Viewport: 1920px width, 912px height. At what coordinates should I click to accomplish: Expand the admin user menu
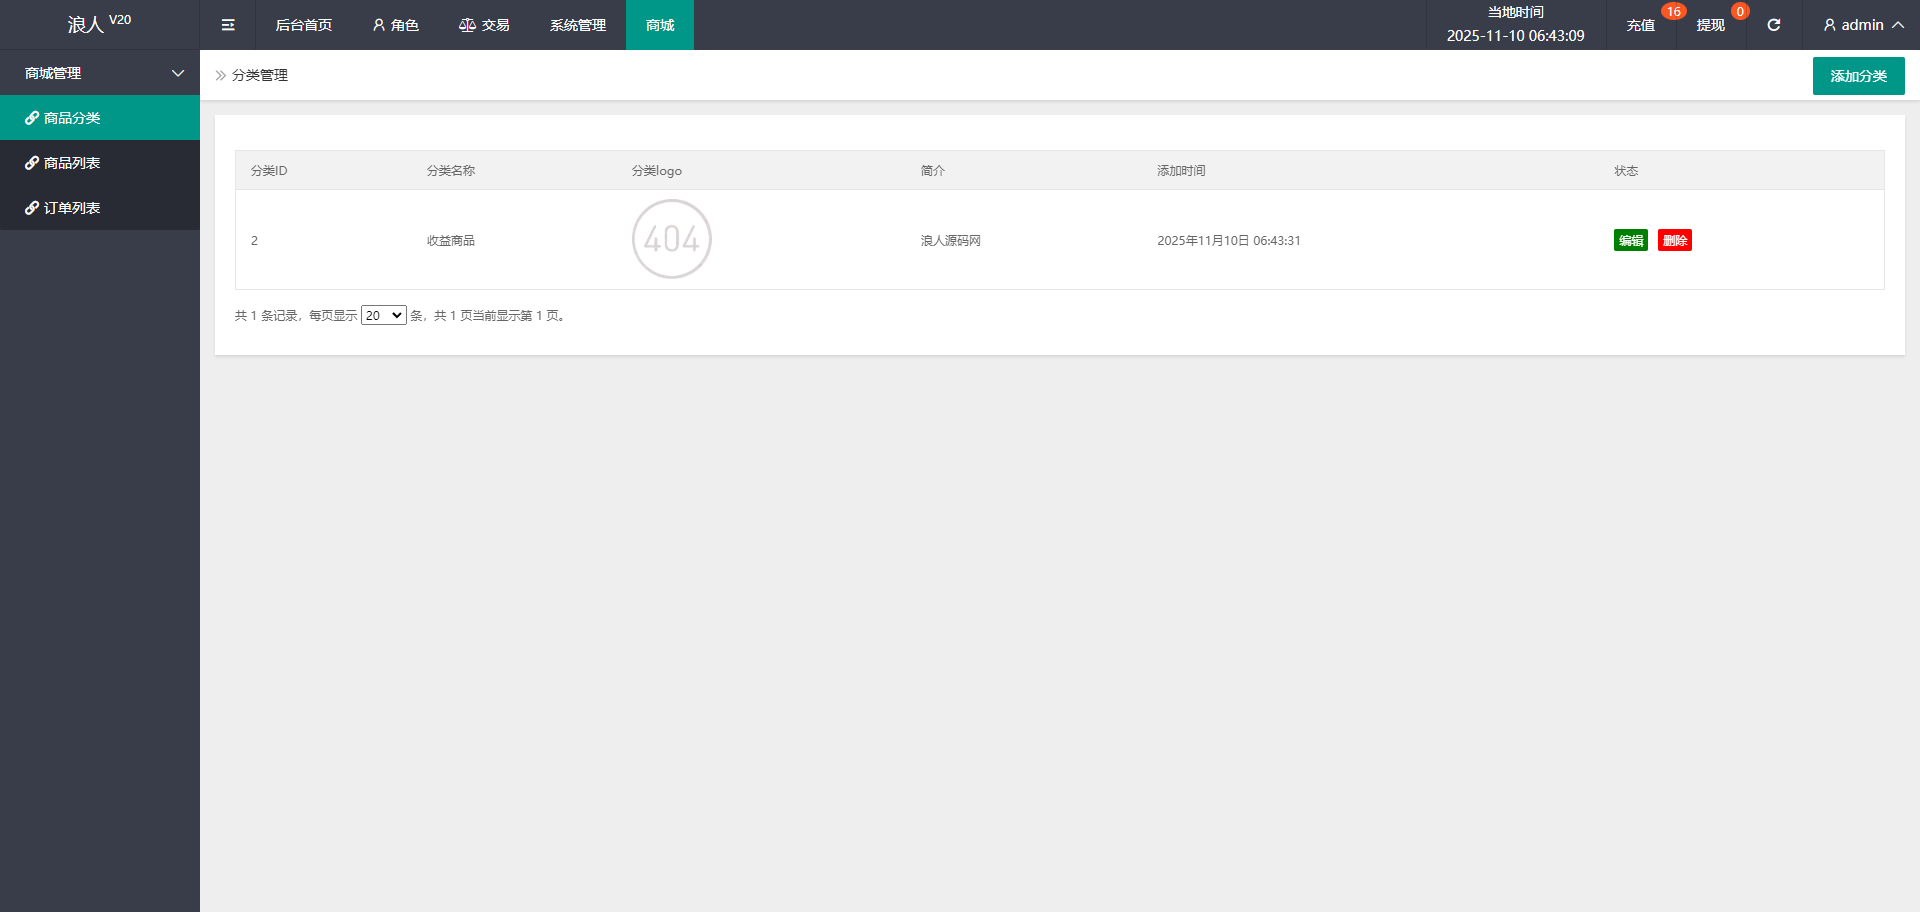(x=1862, y=25)
